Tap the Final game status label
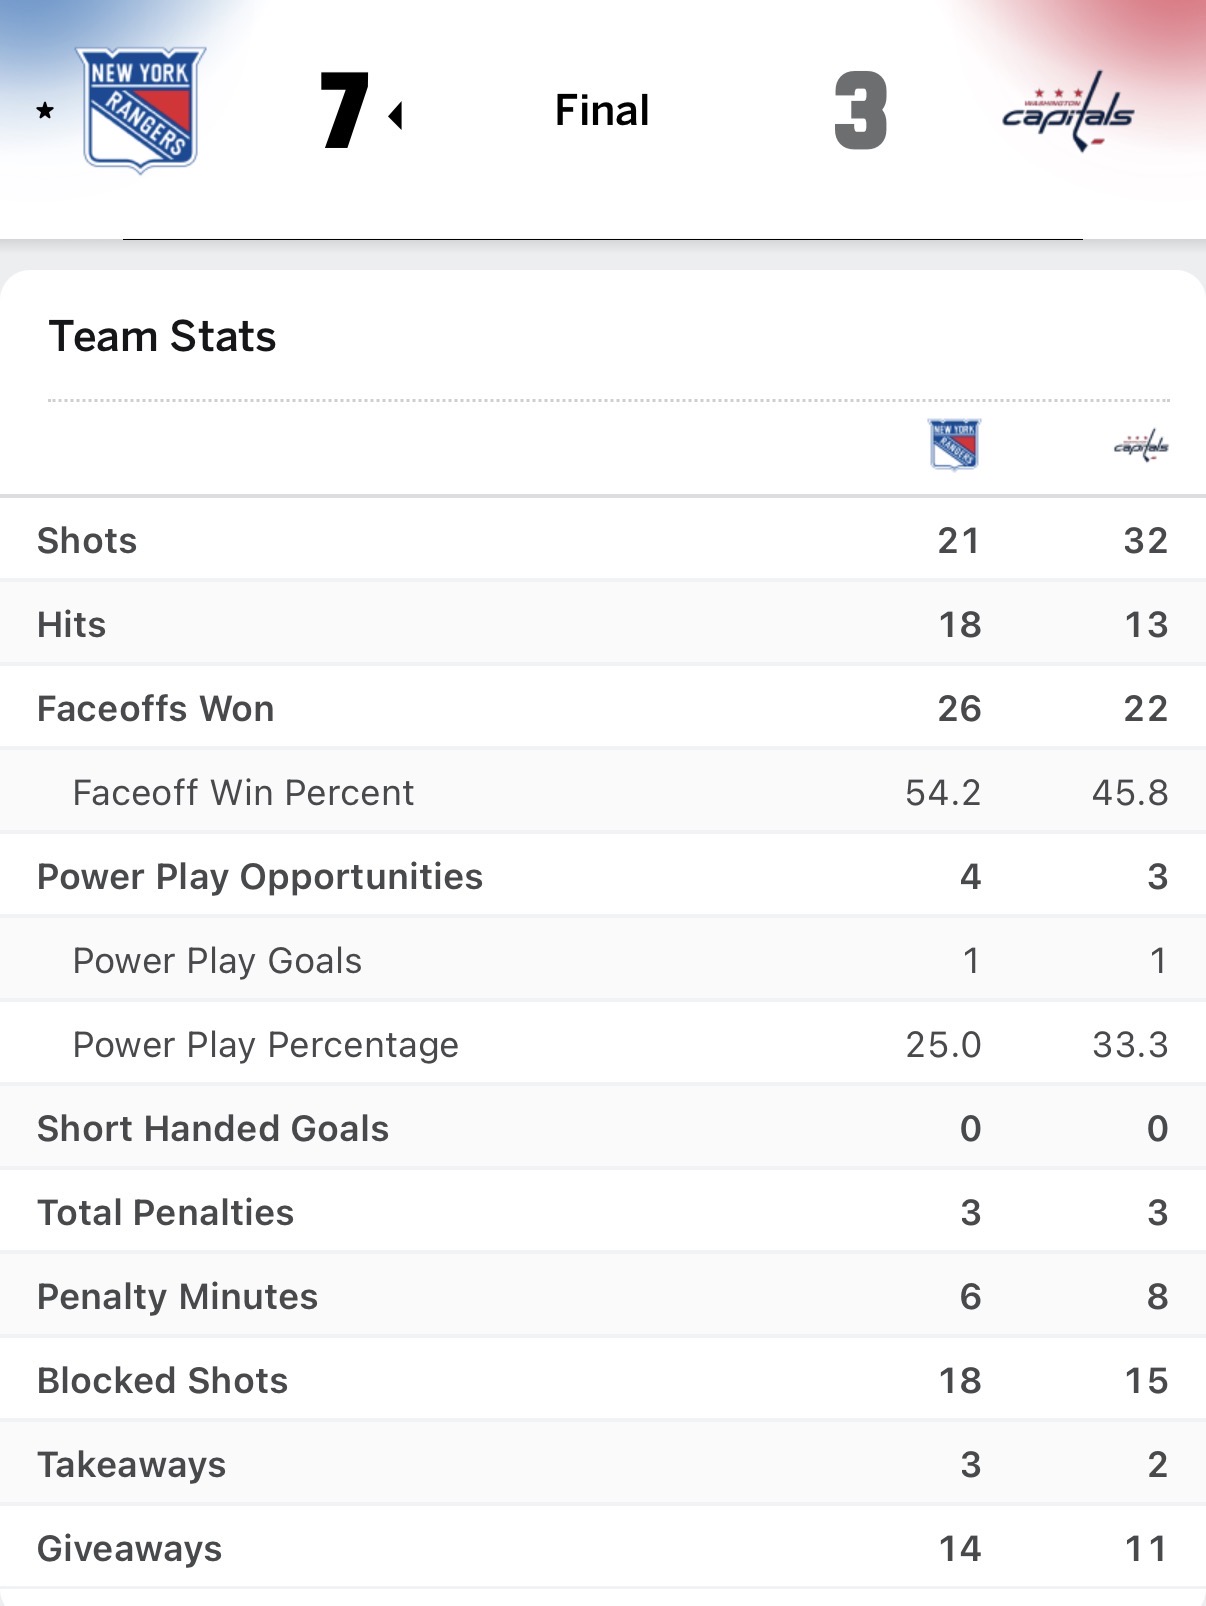The width and height of the screenshot is (1206, 1606). point(602,110)
